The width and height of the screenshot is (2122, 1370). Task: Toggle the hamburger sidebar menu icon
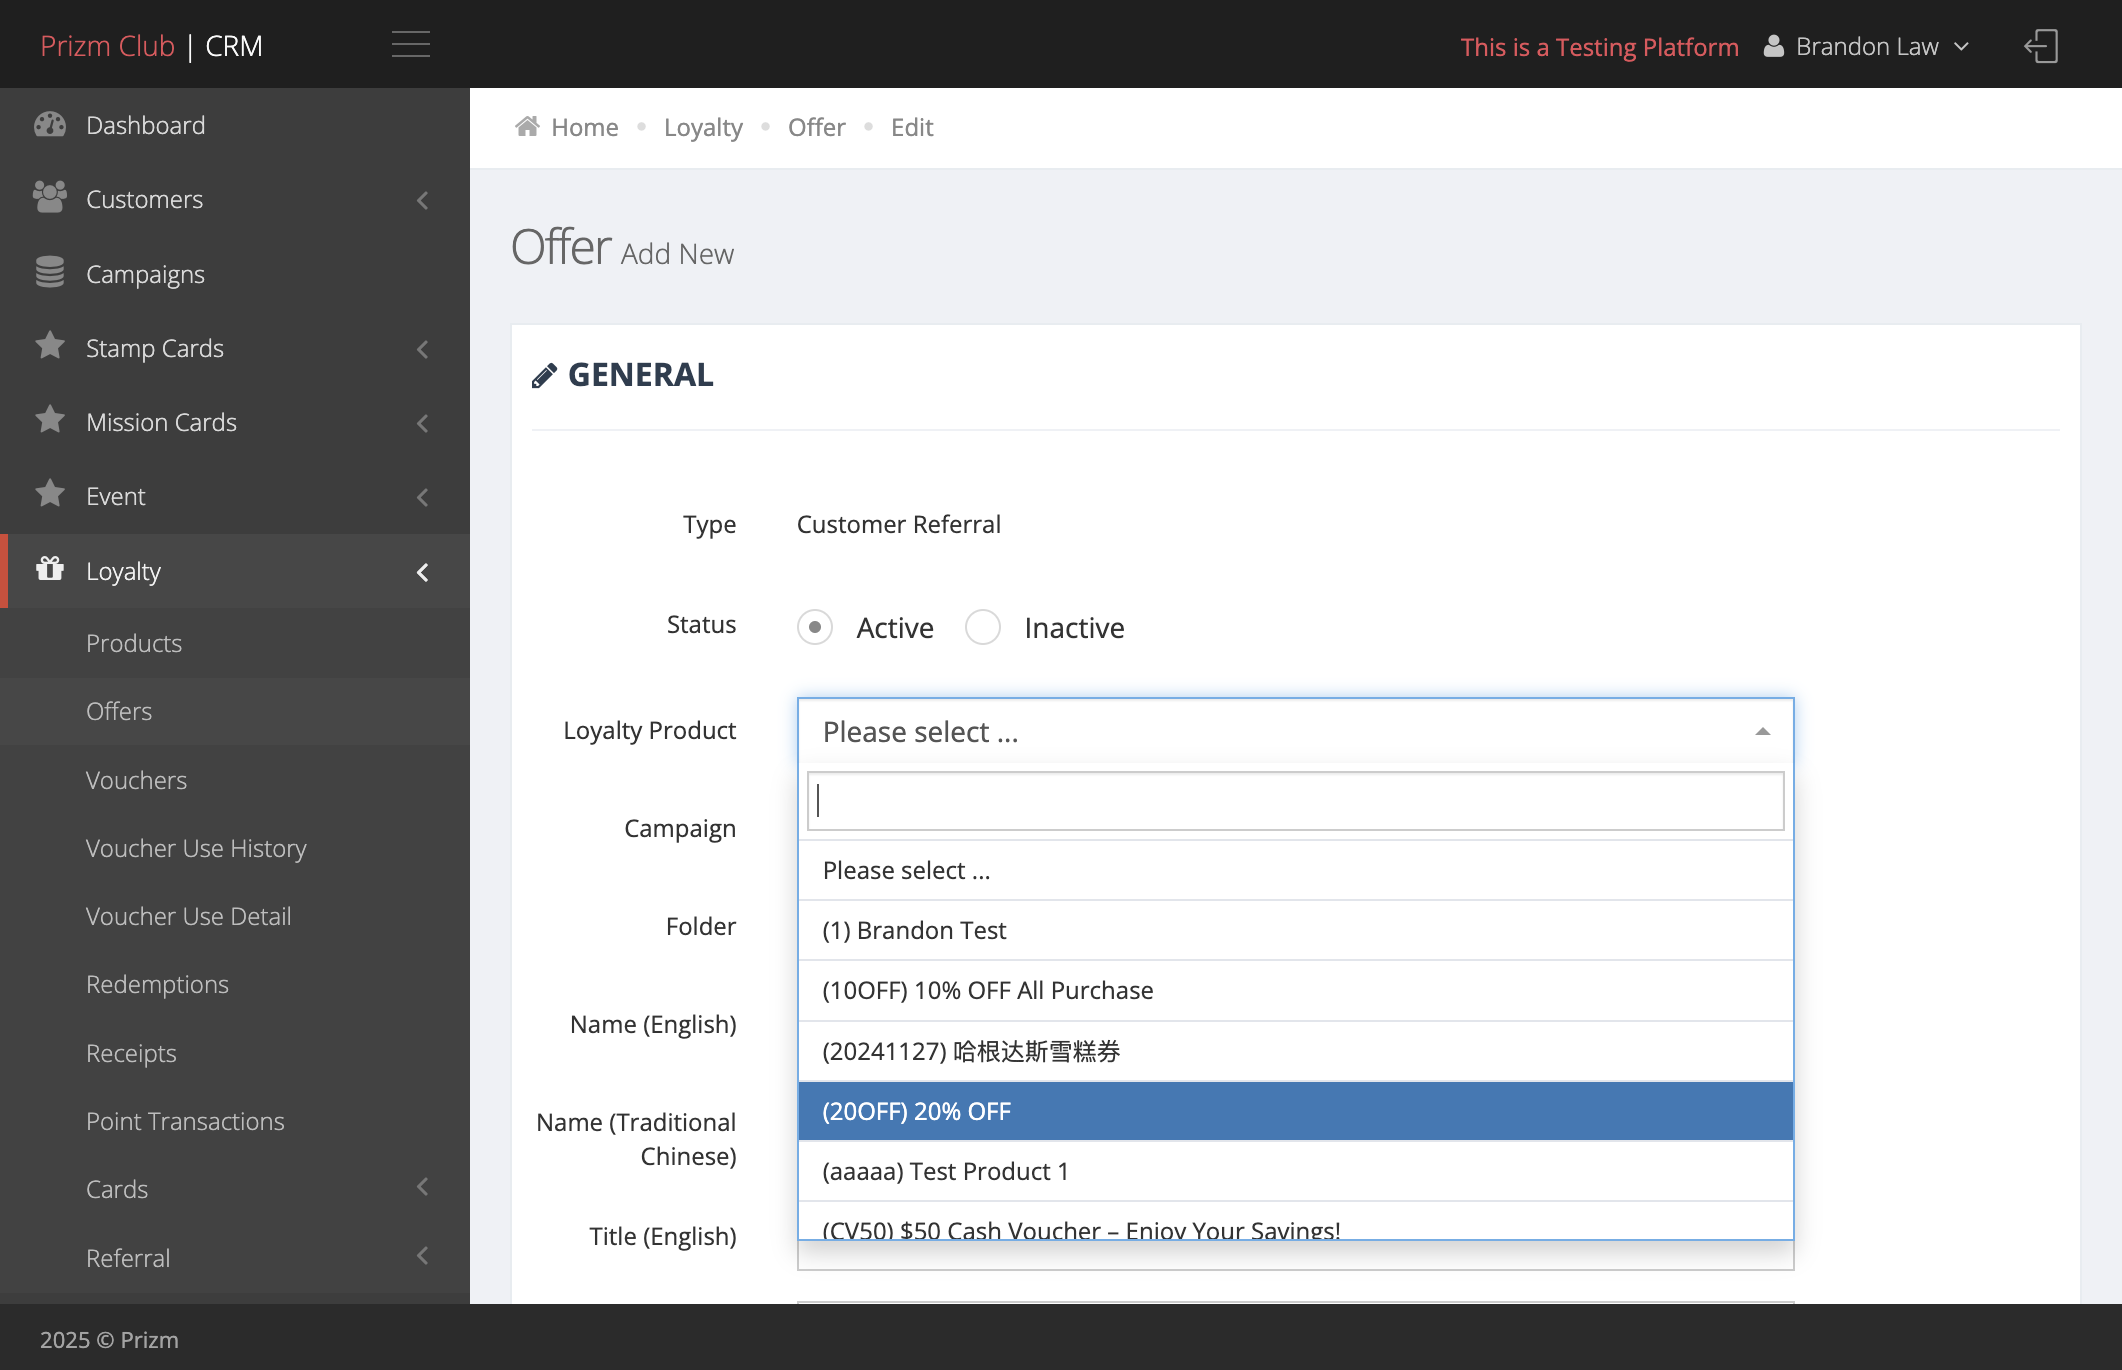(411, 45)
